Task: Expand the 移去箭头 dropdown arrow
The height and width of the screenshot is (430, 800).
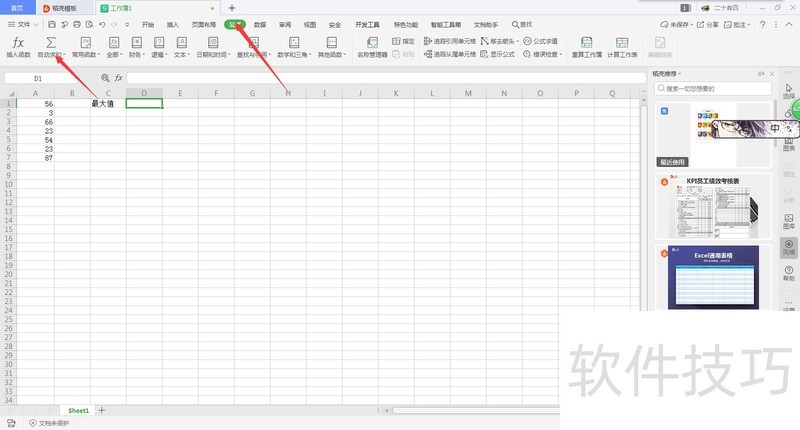Action: (x=517, y=41)
